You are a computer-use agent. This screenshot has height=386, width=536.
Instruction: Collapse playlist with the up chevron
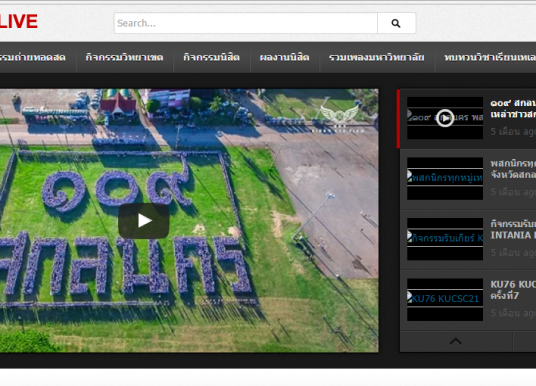tap(455, 341)
